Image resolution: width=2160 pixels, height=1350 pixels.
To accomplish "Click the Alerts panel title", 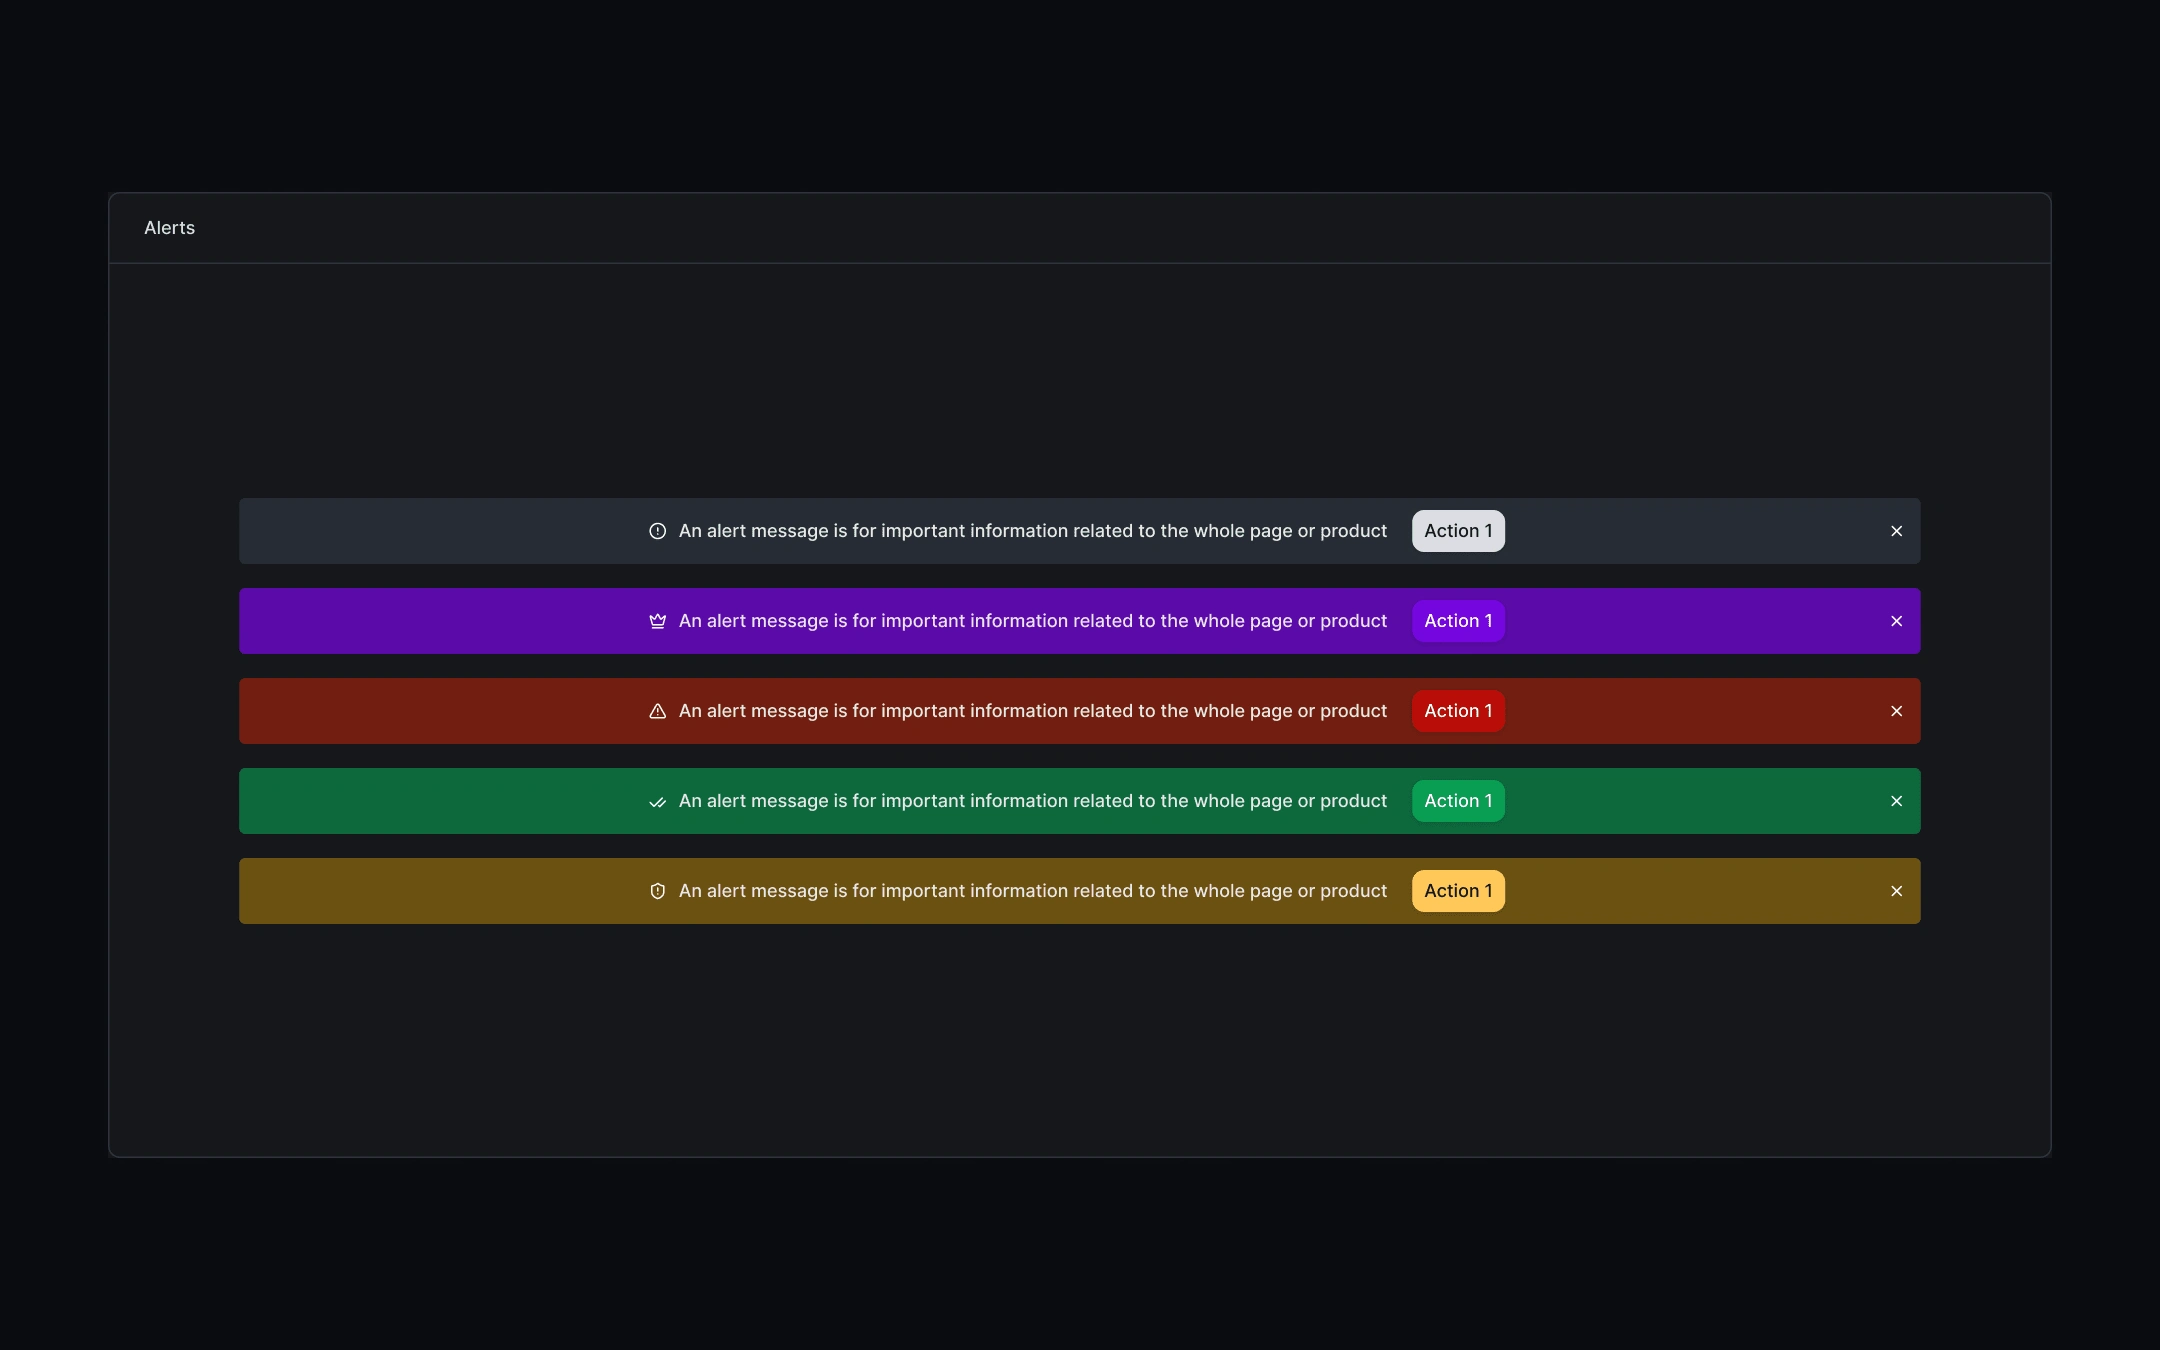I will click(x=169, y=228).
